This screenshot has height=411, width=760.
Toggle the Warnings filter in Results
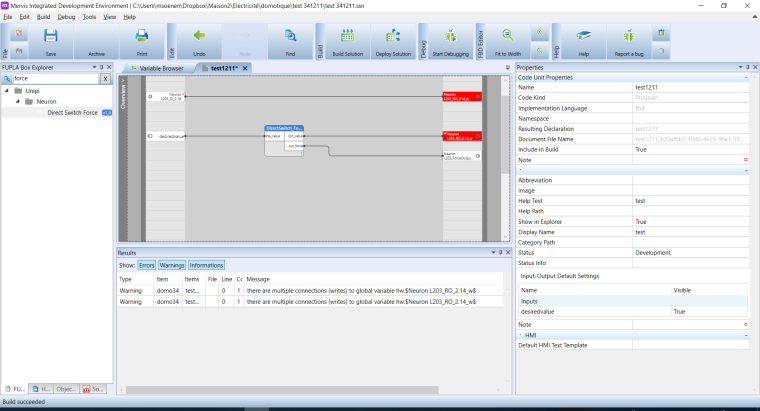coord(172,265)
